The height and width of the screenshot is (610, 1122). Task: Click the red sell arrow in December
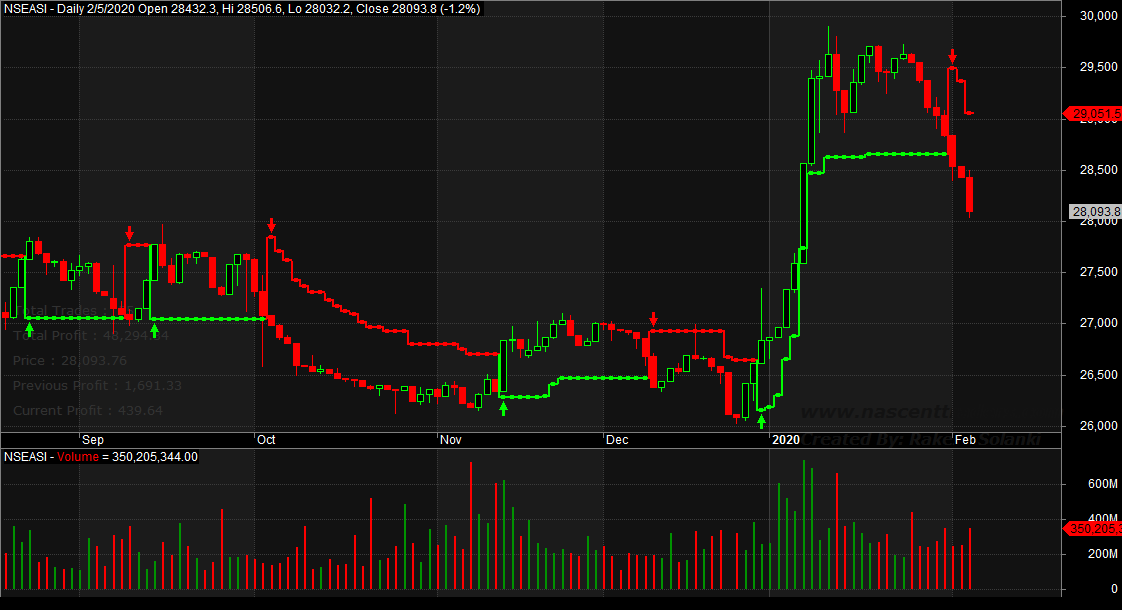(653, 319)
